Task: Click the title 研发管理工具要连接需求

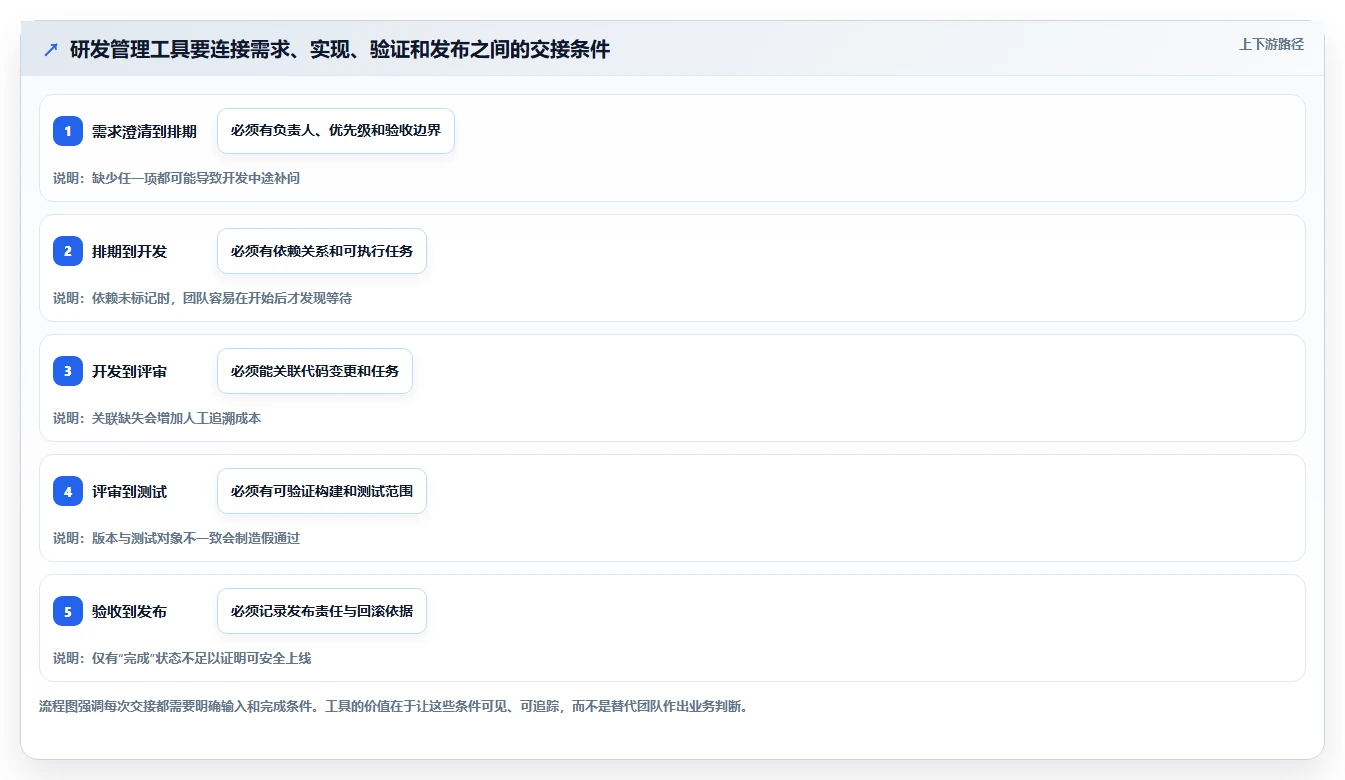Action: click(340, 49)
